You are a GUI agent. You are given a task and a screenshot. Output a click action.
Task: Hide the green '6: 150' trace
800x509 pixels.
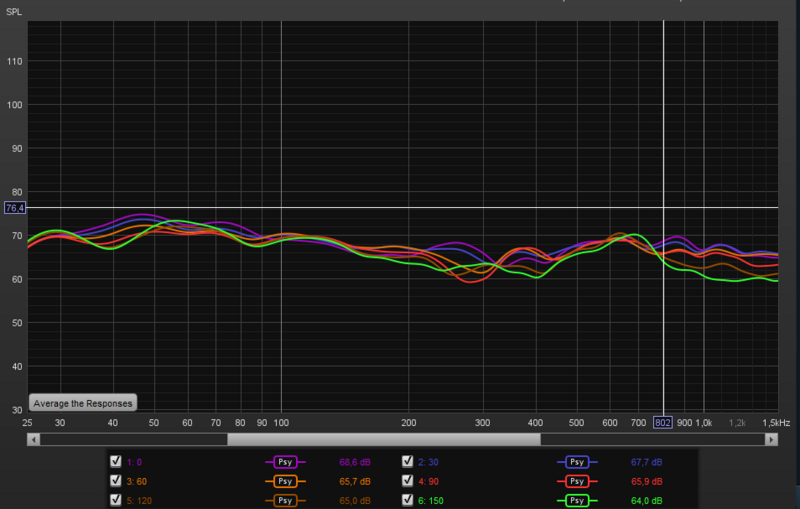[407, 500]
